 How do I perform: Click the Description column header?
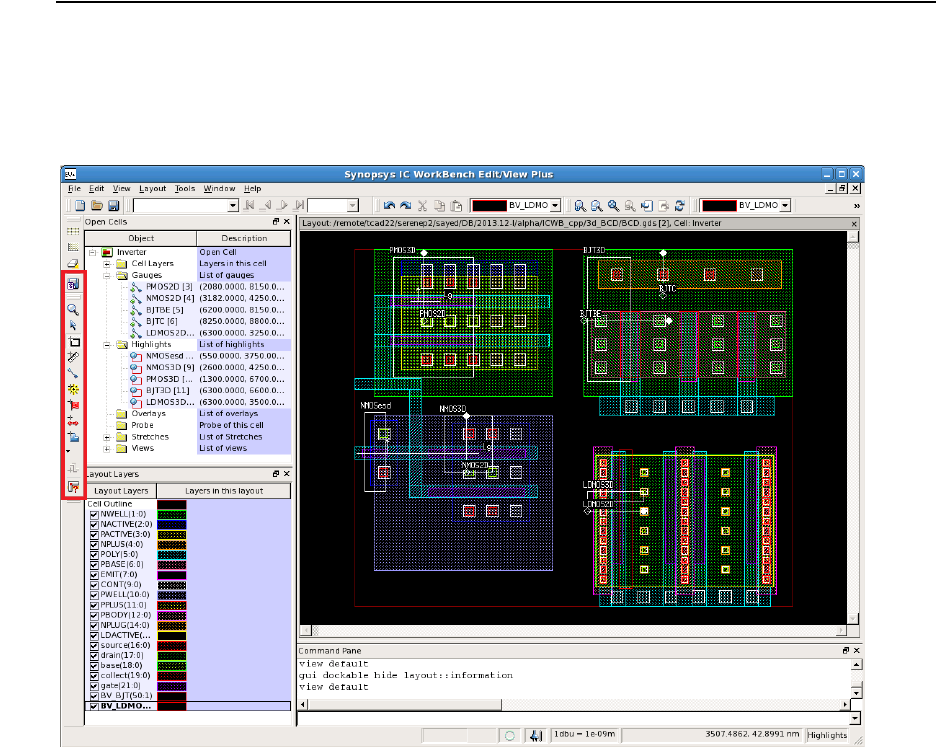point(245,238)
